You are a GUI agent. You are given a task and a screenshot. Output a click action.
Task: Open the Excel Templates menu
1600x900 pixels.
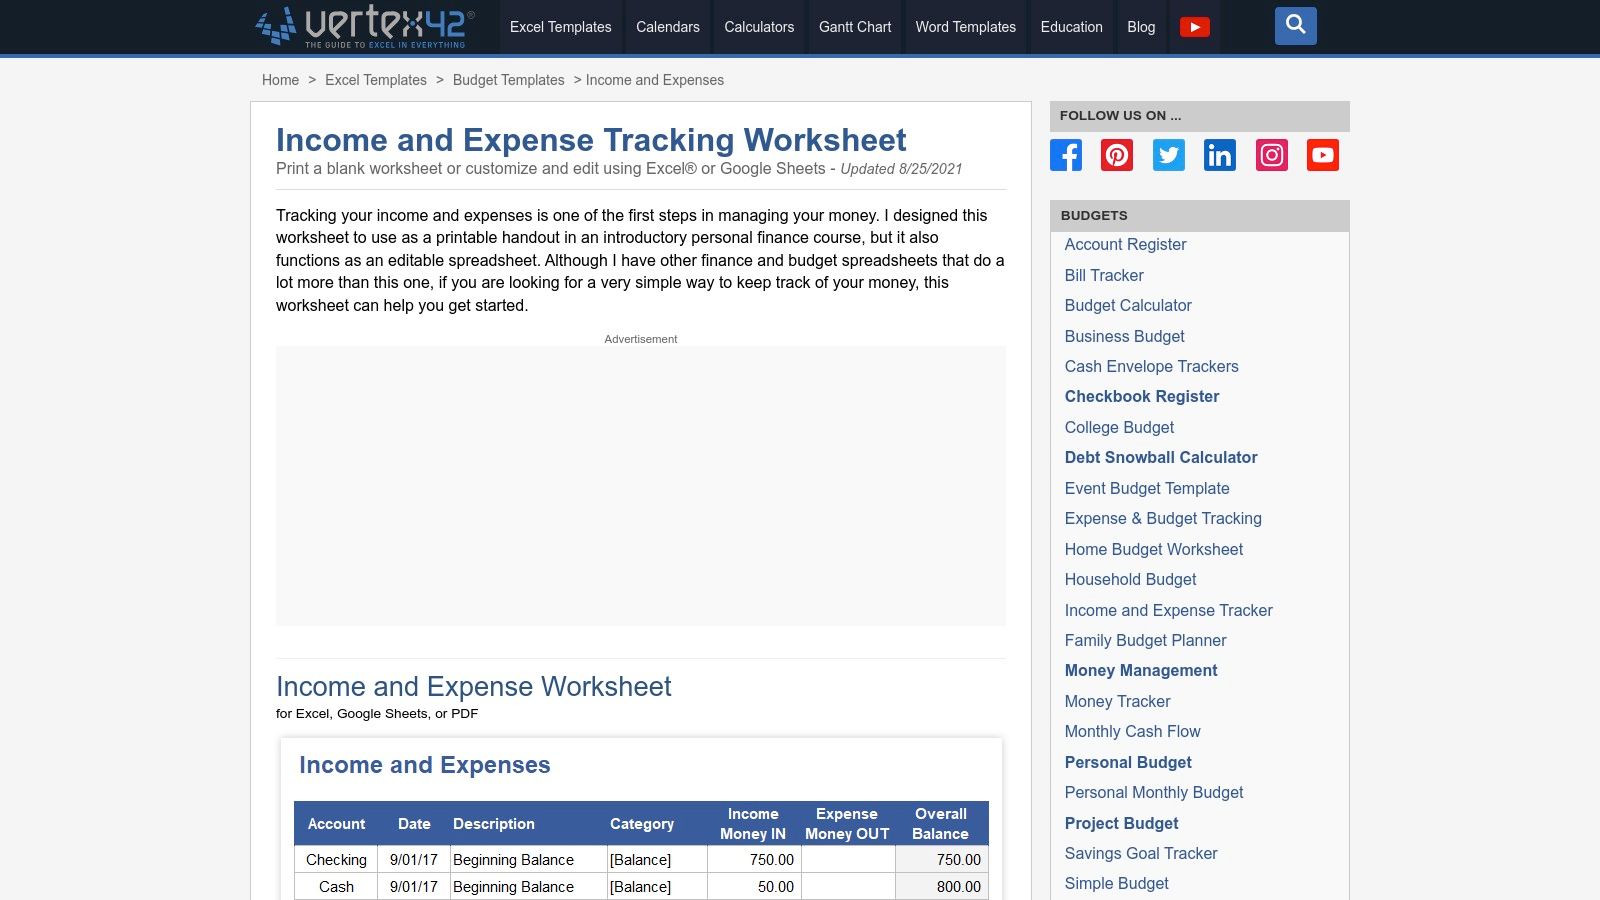560,27
